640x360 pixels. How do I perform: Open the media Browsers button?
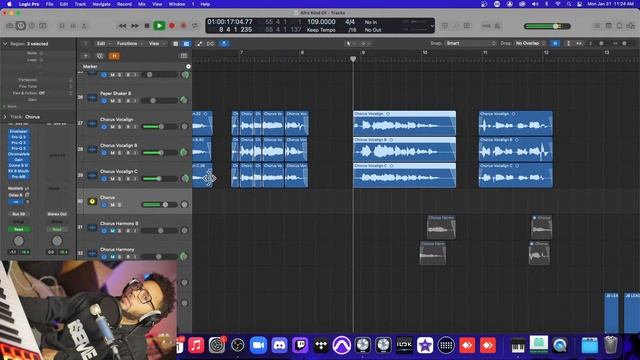630,26
